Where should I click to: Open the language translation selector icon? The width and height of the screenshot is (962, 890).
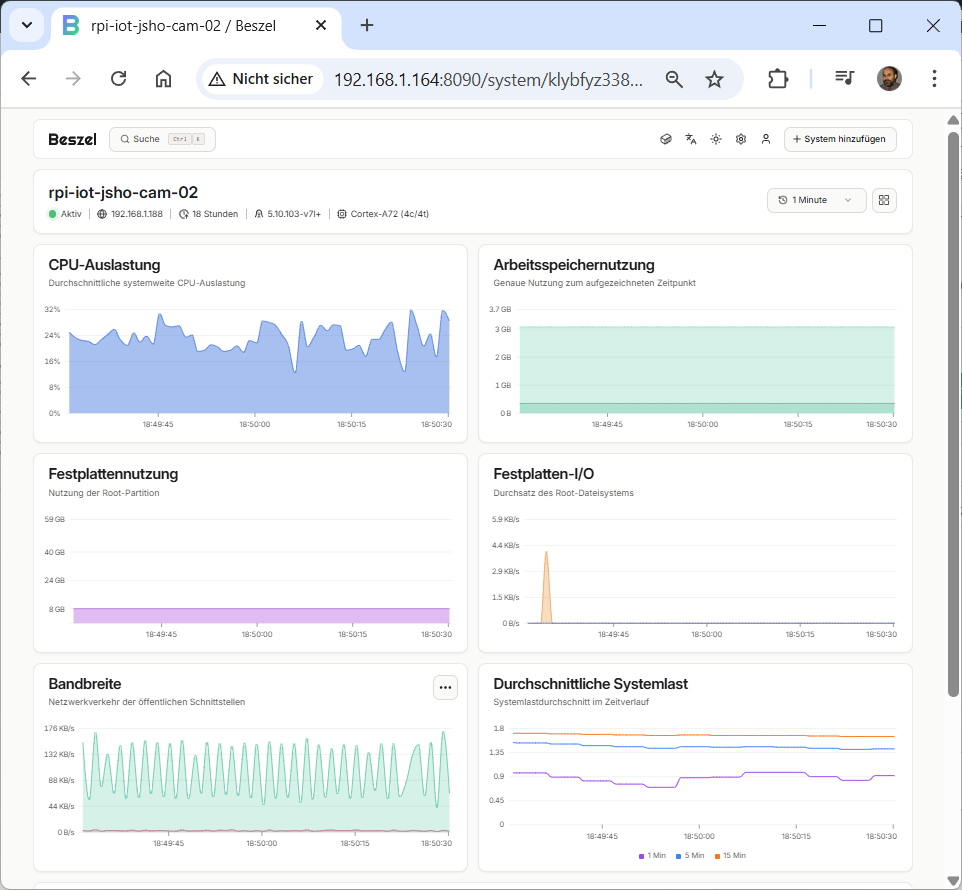point(691,140)
